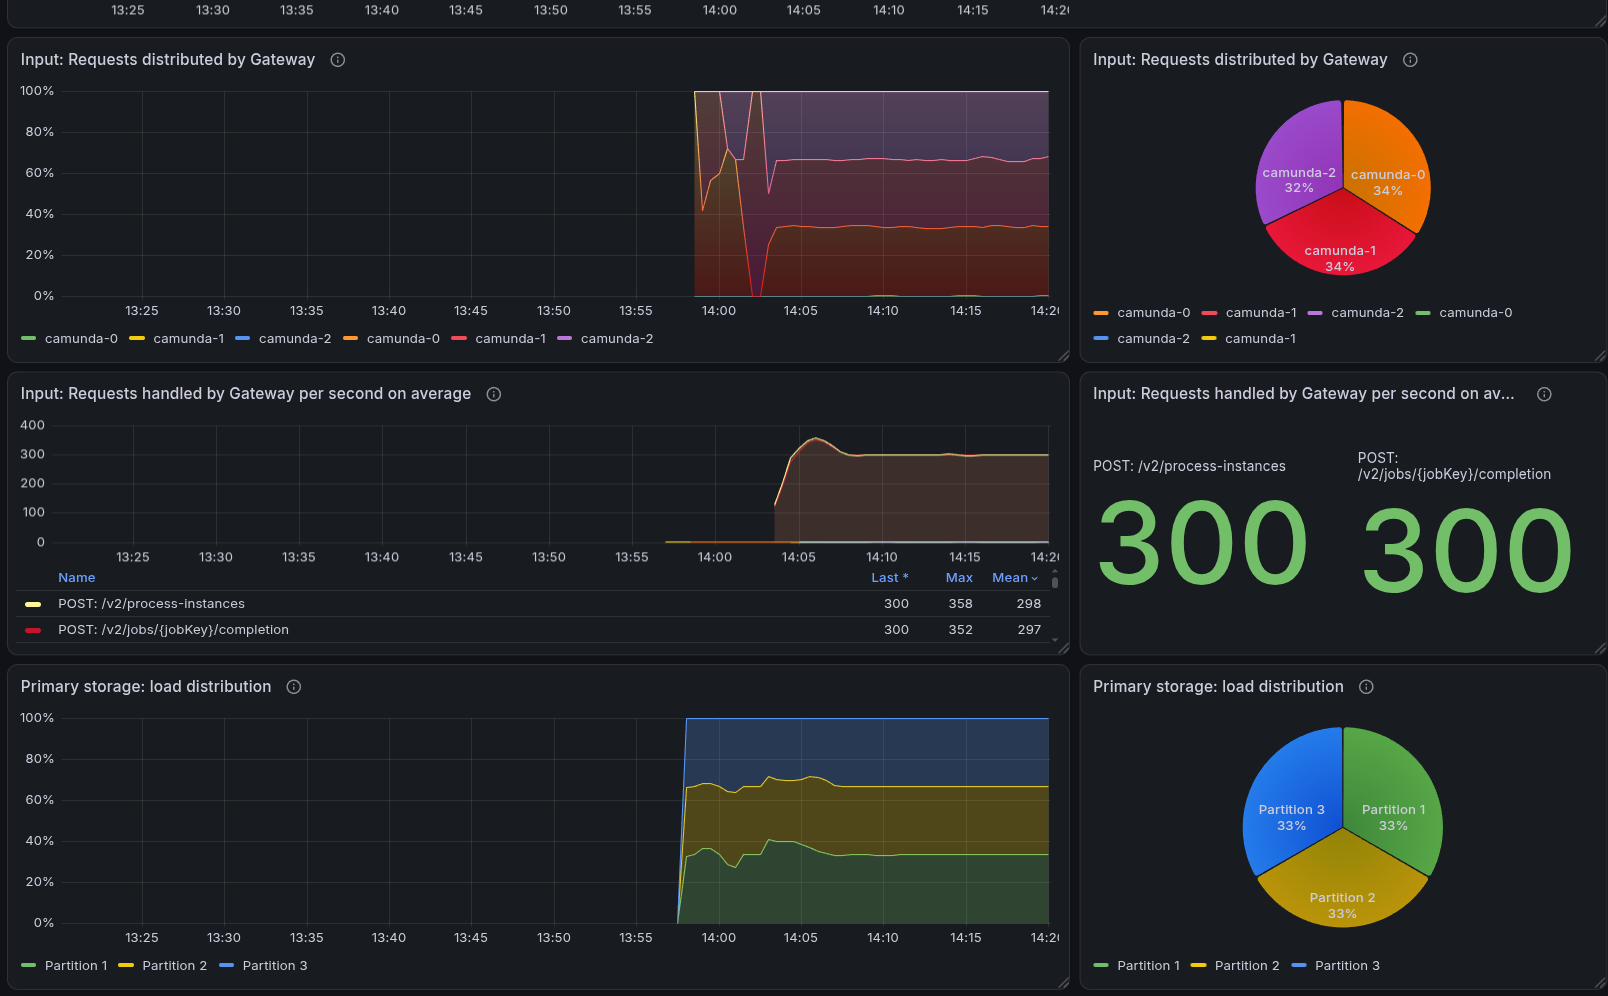Click orange camunda-0 label in pie chart legend
1608x996 pixels.
coord(1154,313)
